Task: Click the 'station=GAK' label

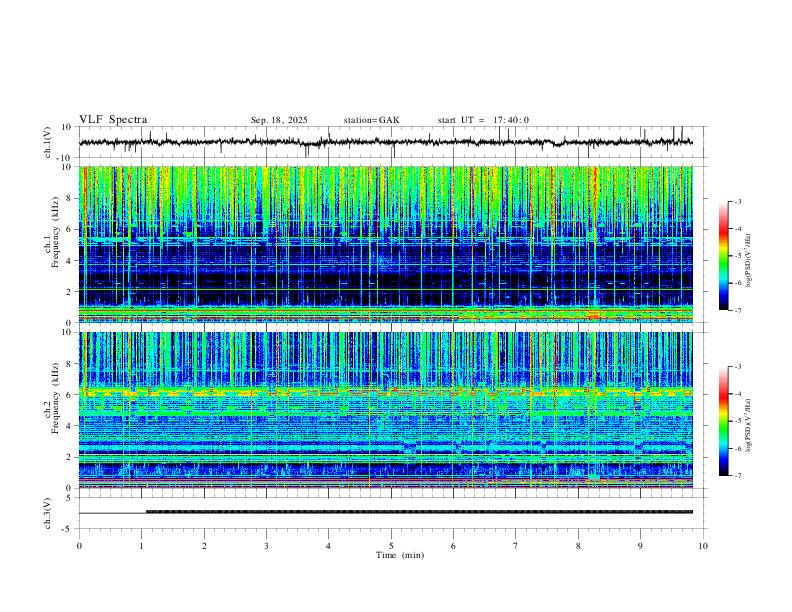Action: (x=371, y=120)
